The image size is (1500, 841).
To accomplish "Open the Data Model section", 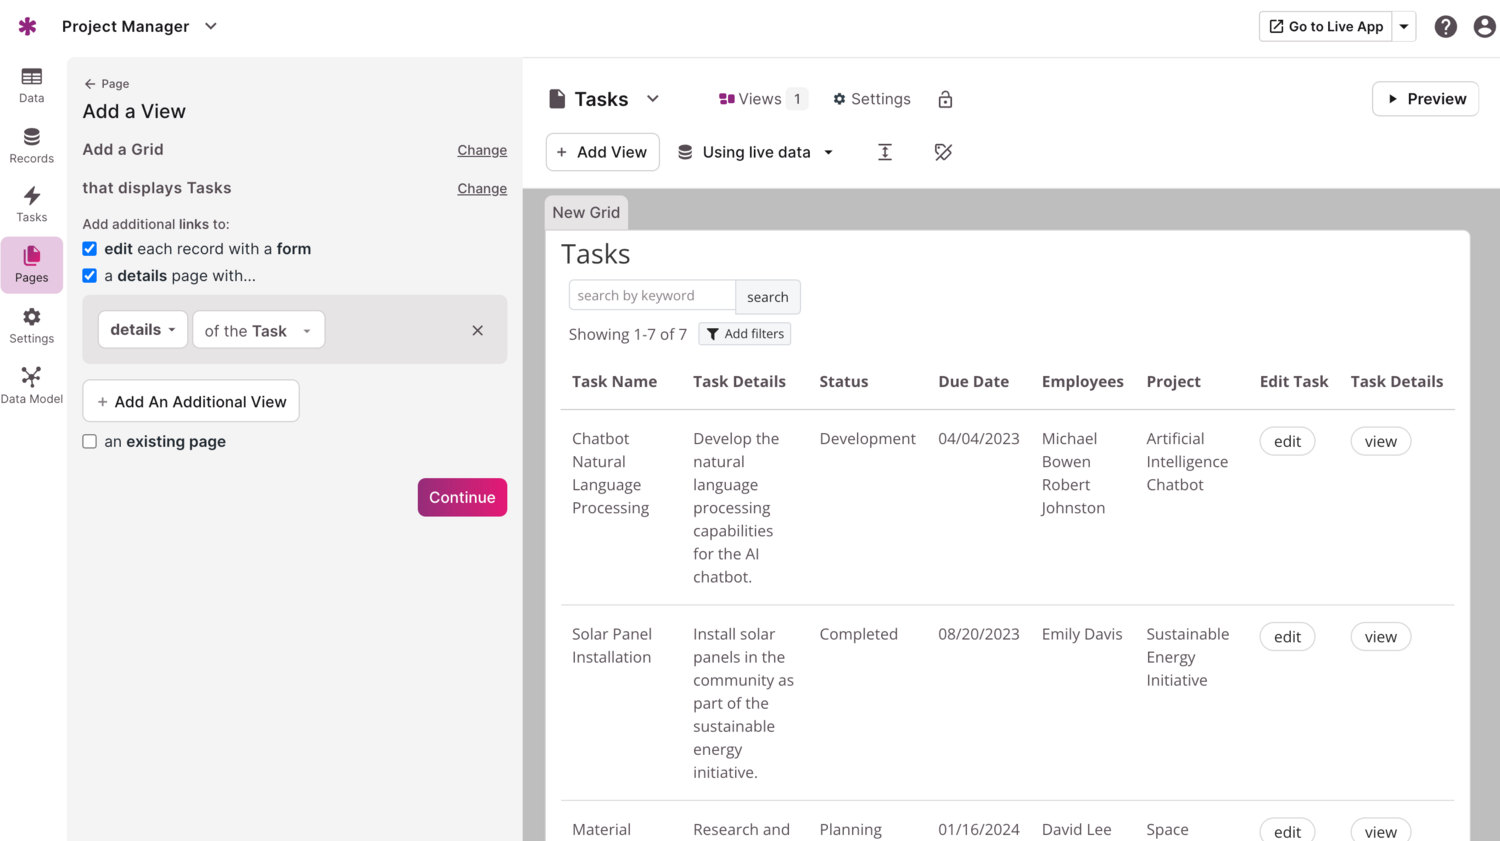I will (31, 385).
